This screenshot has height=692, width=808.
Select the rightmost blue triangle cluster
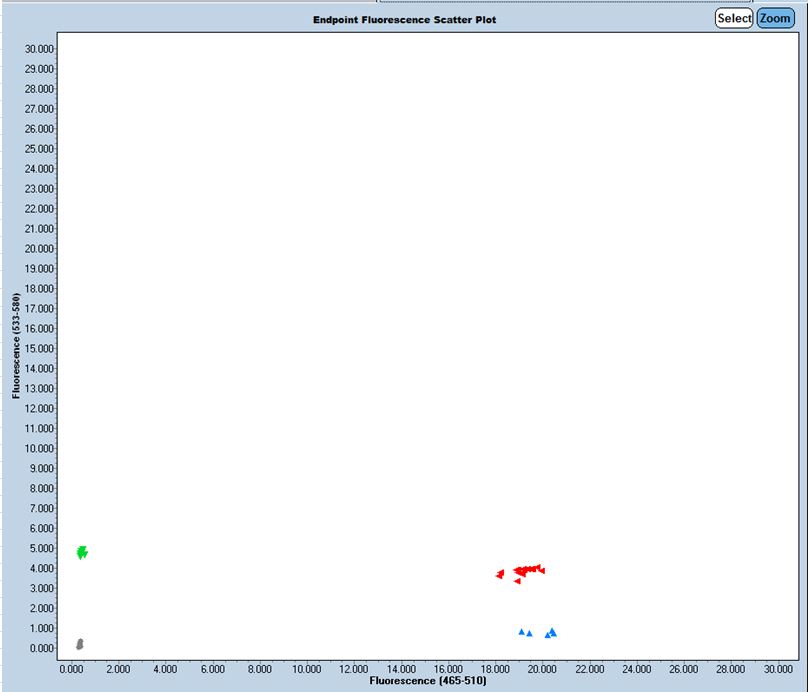(550, 633)
